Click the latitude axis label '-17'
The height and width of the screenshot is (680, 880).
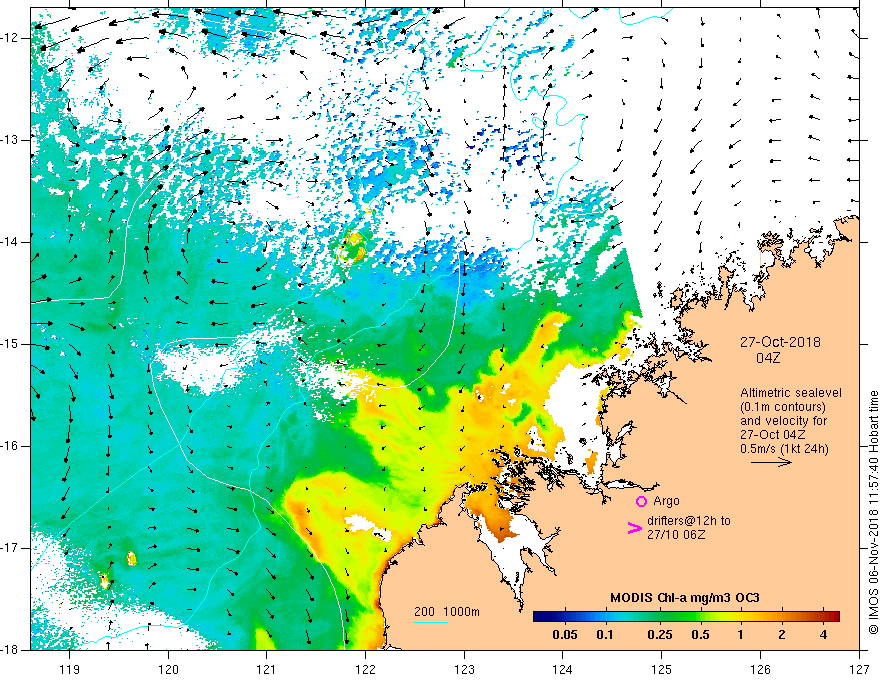12,548
